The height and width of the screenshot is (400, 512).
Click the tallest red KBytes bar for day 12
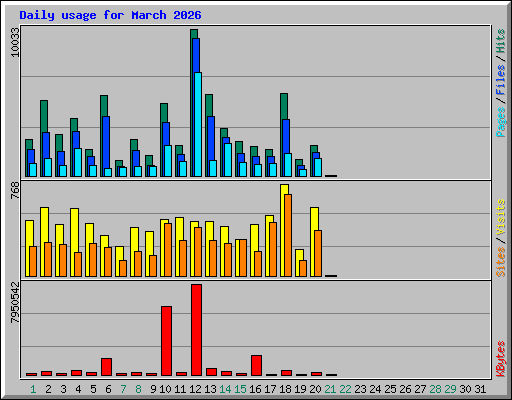pos(196,330)
